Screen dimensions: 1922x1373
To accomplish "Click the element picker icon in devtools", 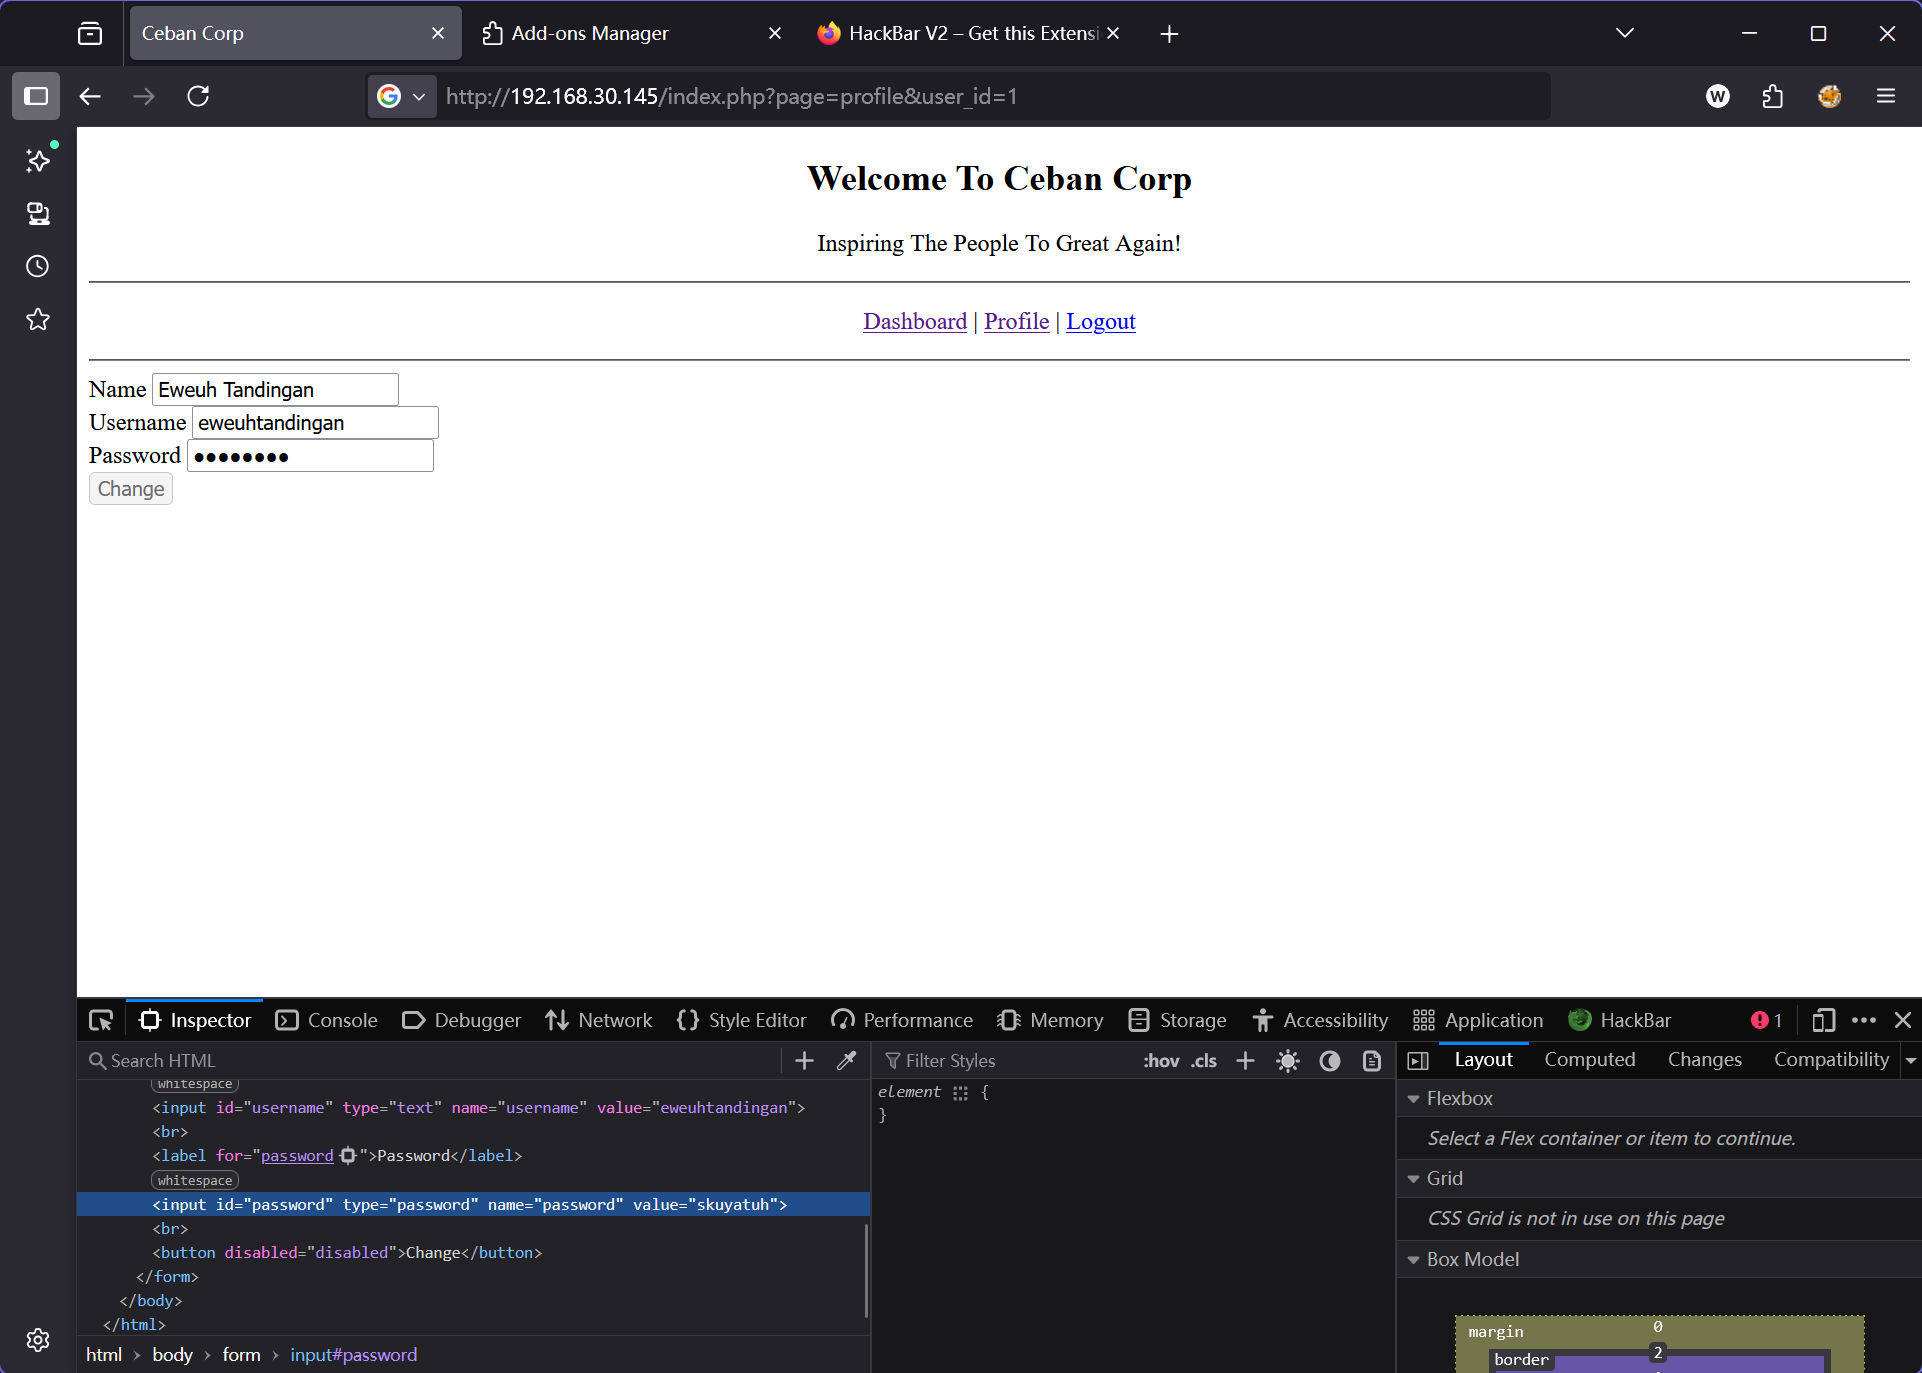I will coord(101,1020).
